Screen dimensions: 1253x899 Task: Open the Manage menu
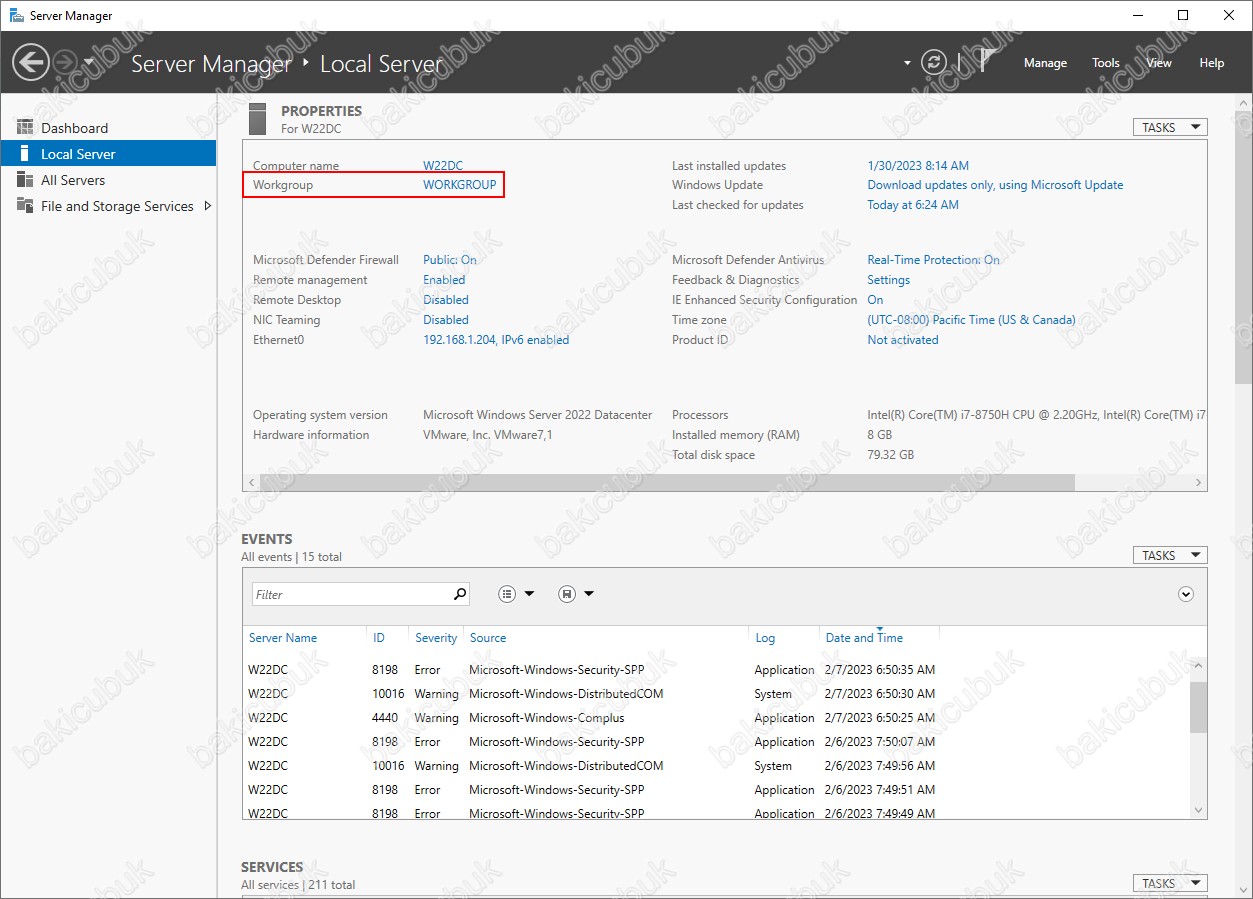click(1045, 63)
